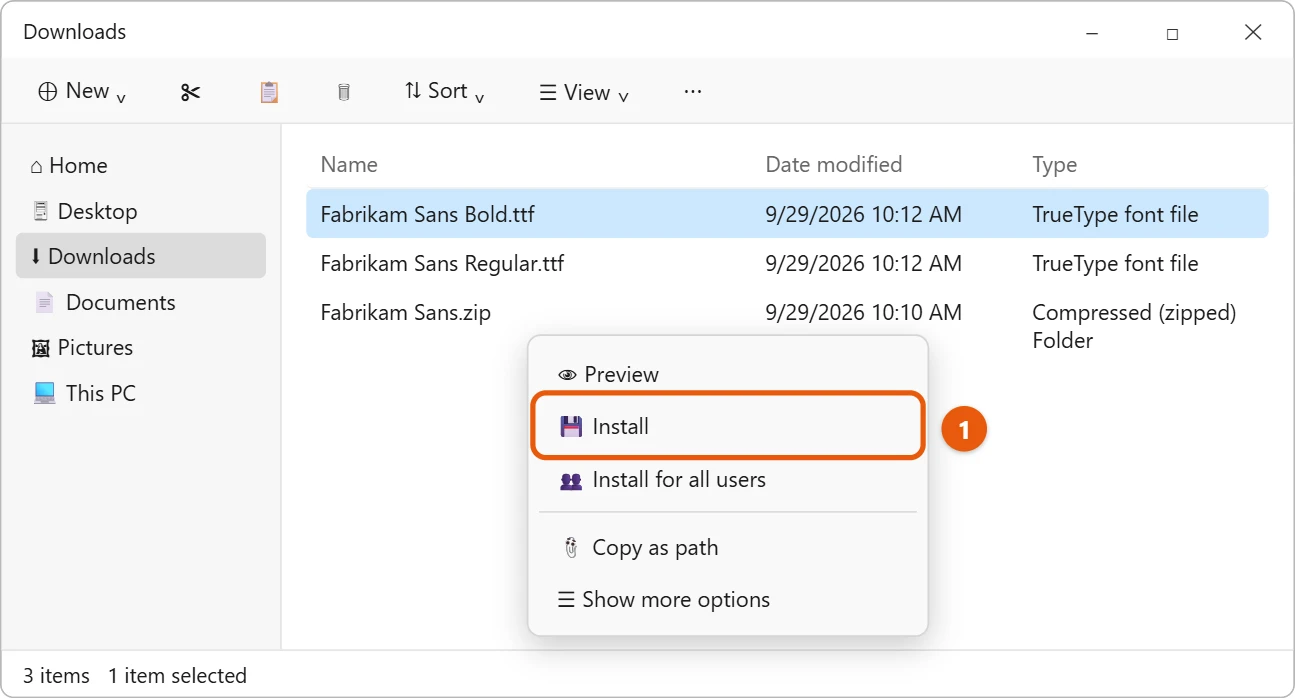Click the Paste clipboard icon
Screen dimensions: 1295x698
(269, 92)
